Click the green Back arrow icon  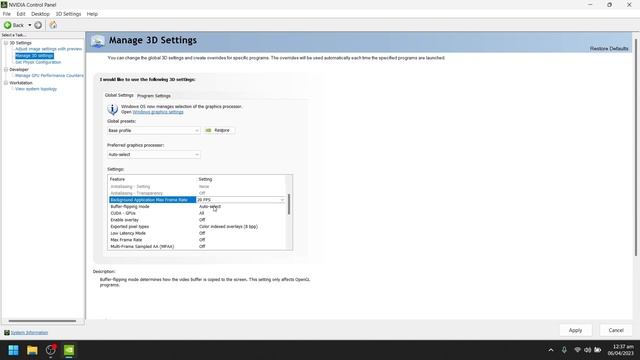7,25
